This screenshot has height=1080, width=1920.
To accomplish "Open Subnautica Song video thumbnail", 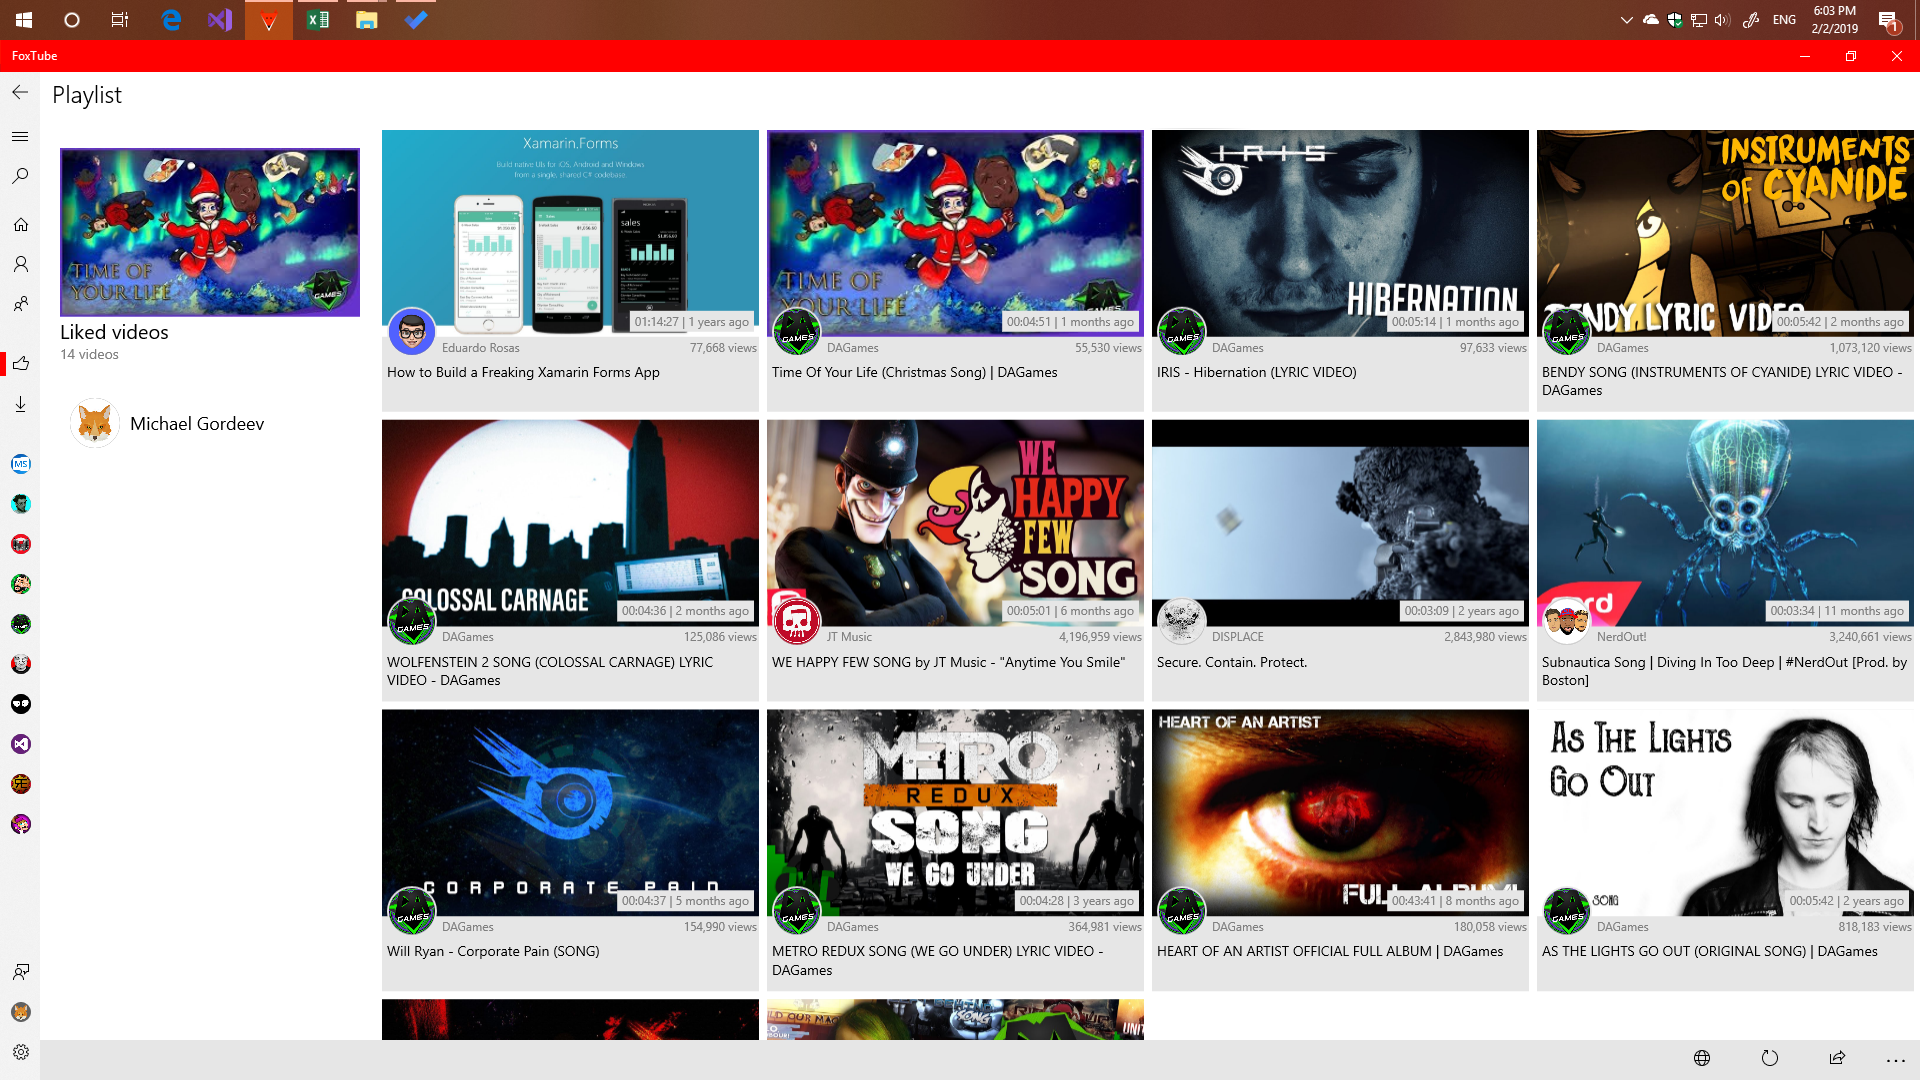I will point(1725,522).
